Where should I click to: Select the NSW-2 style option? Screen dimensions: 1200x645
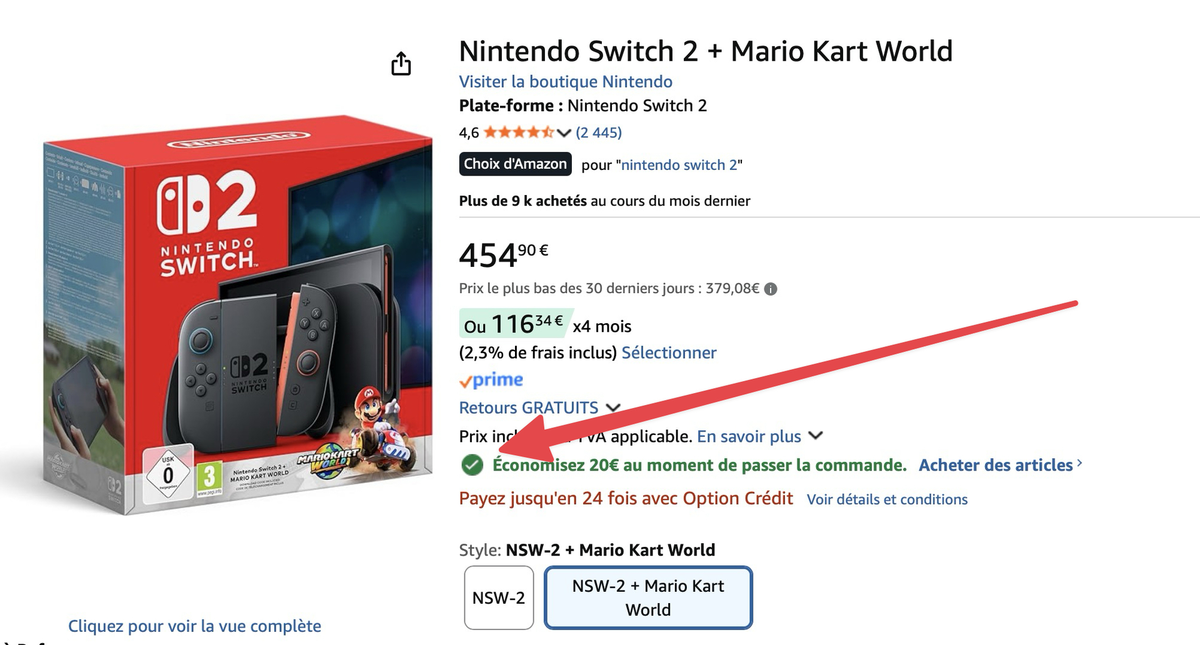(498, 597)
